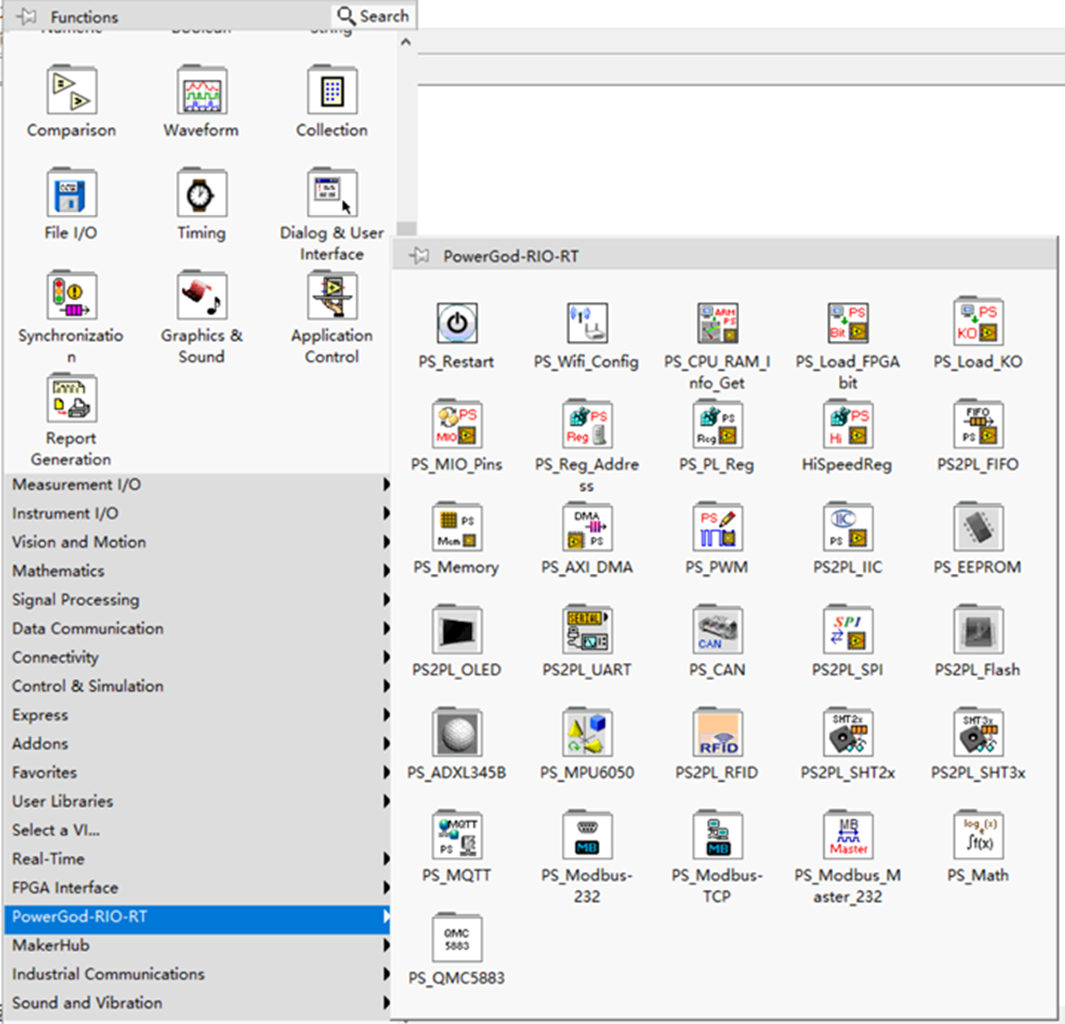The height and width of the screenshot is (1024, 1065).
Task: Open the Real-Time menu entry
Action: [x=198, y=859]
